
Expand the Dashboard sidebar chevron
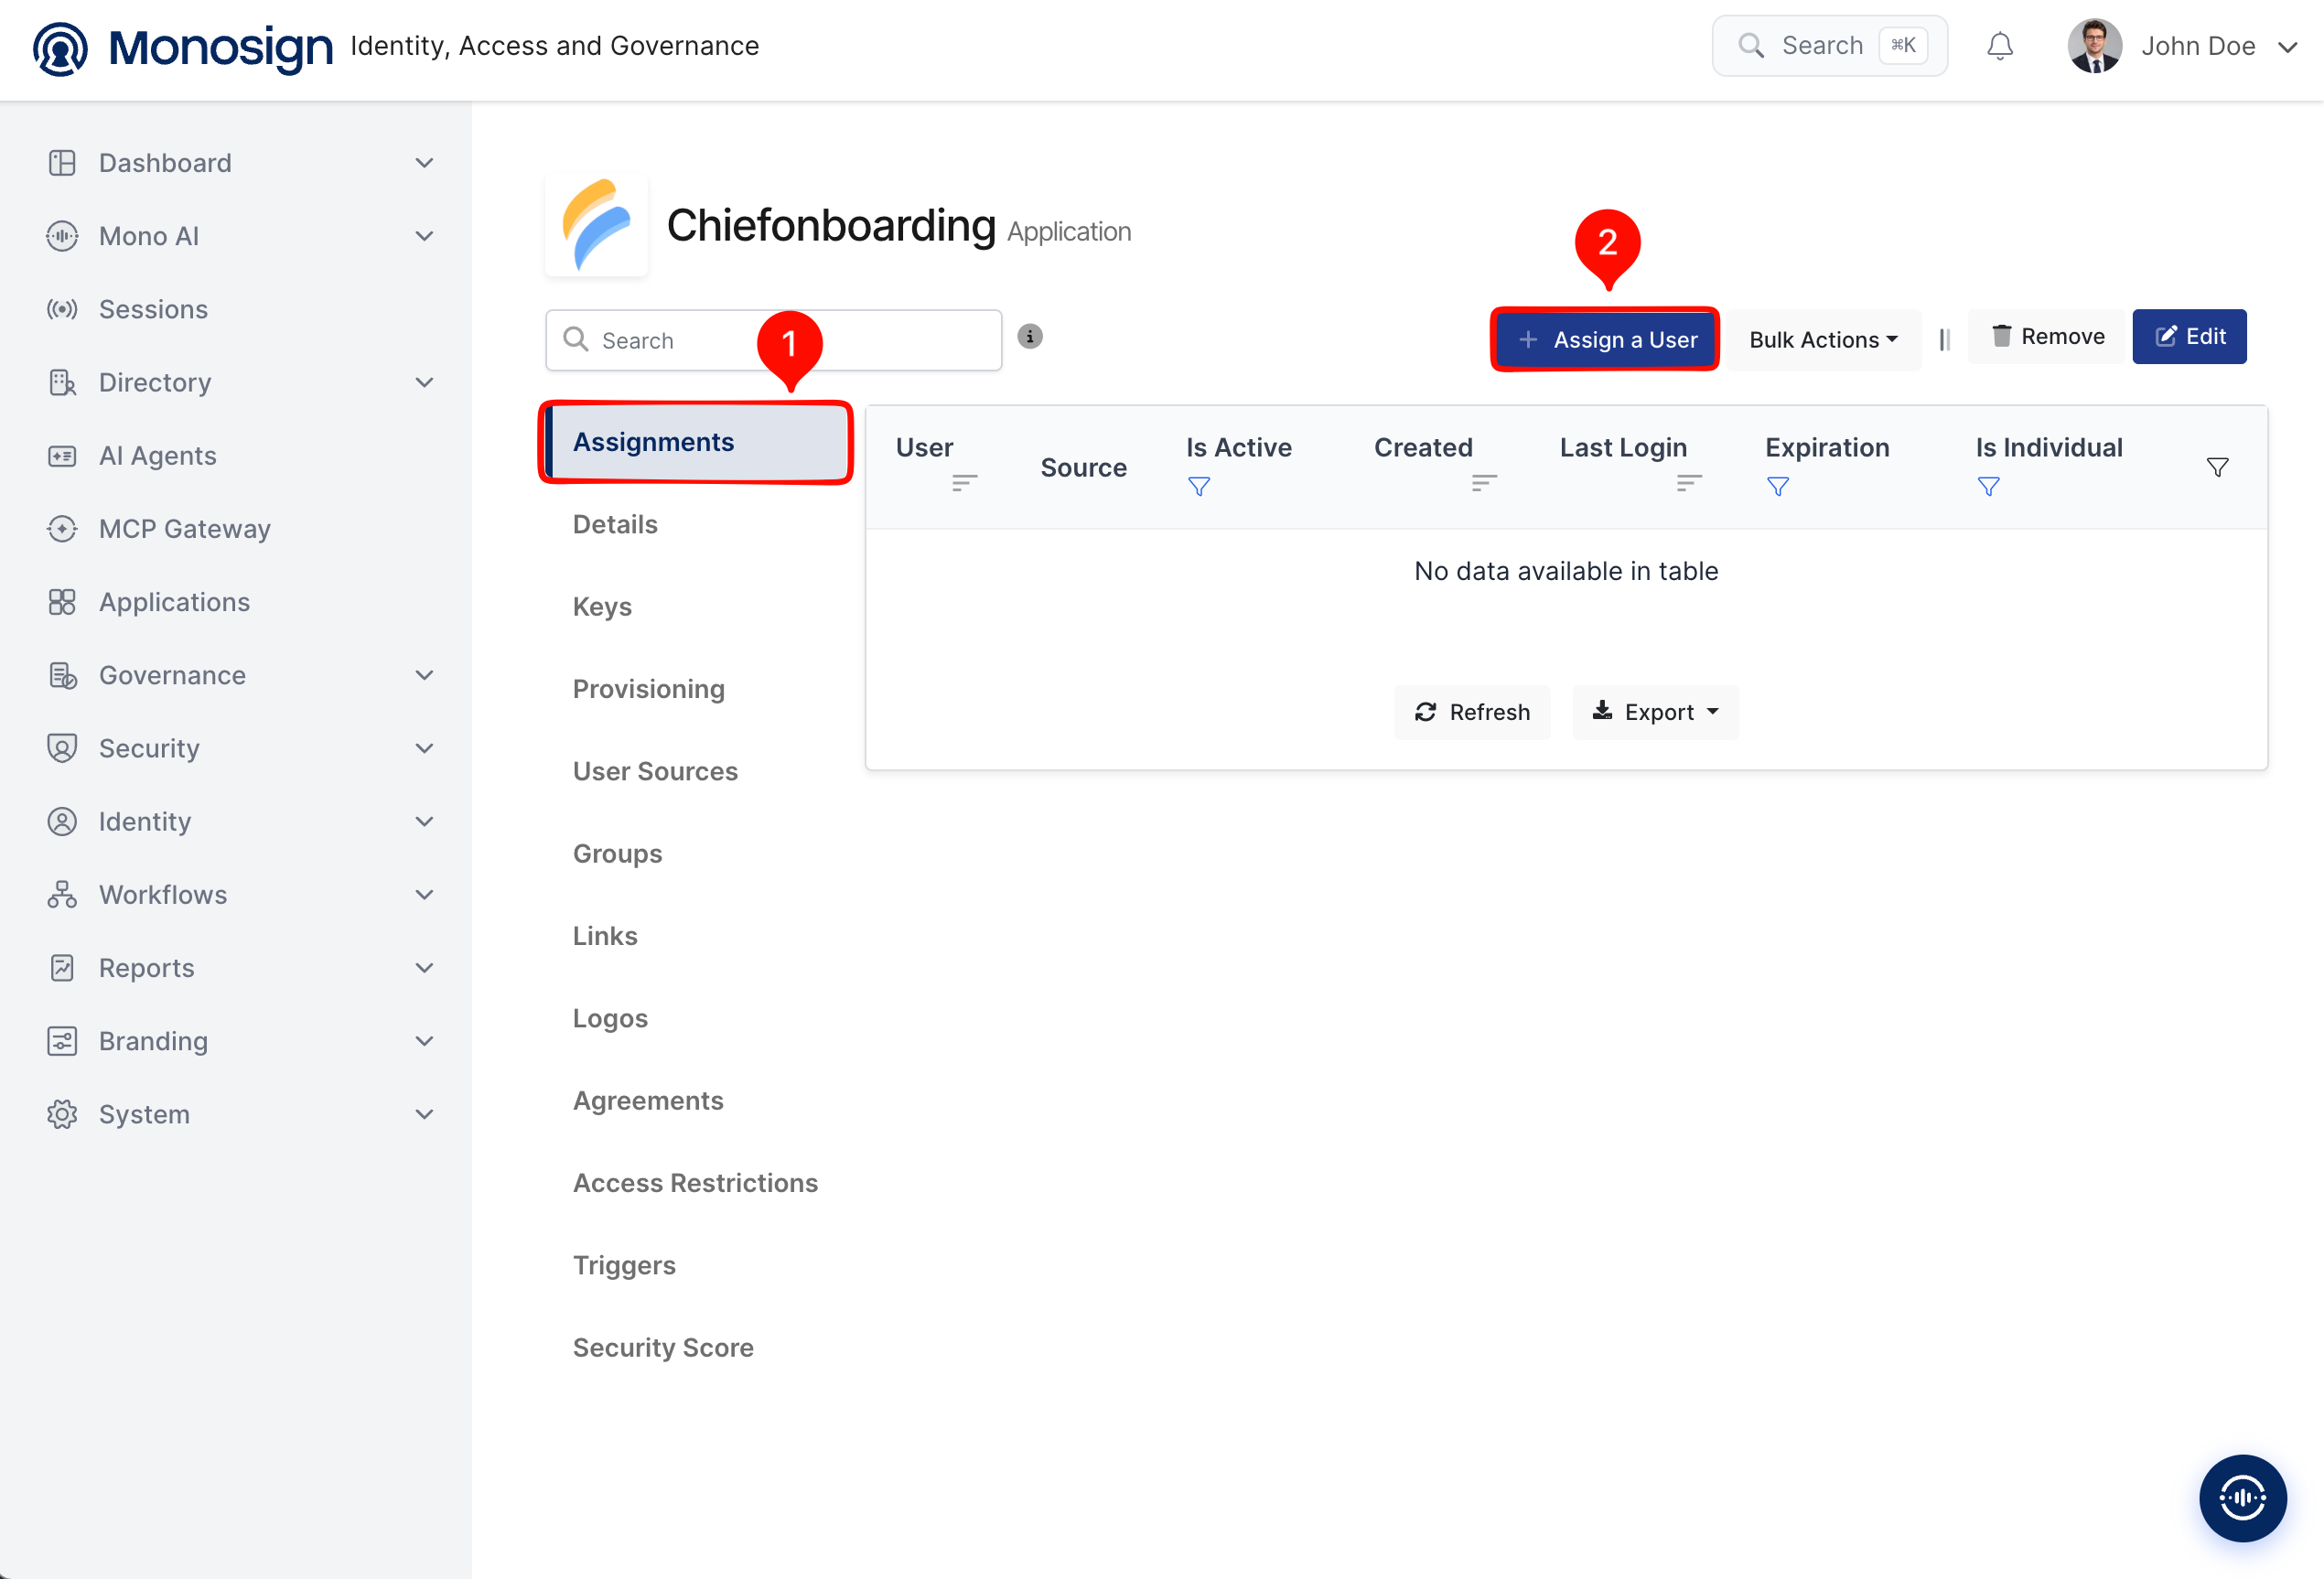[424, 163]
